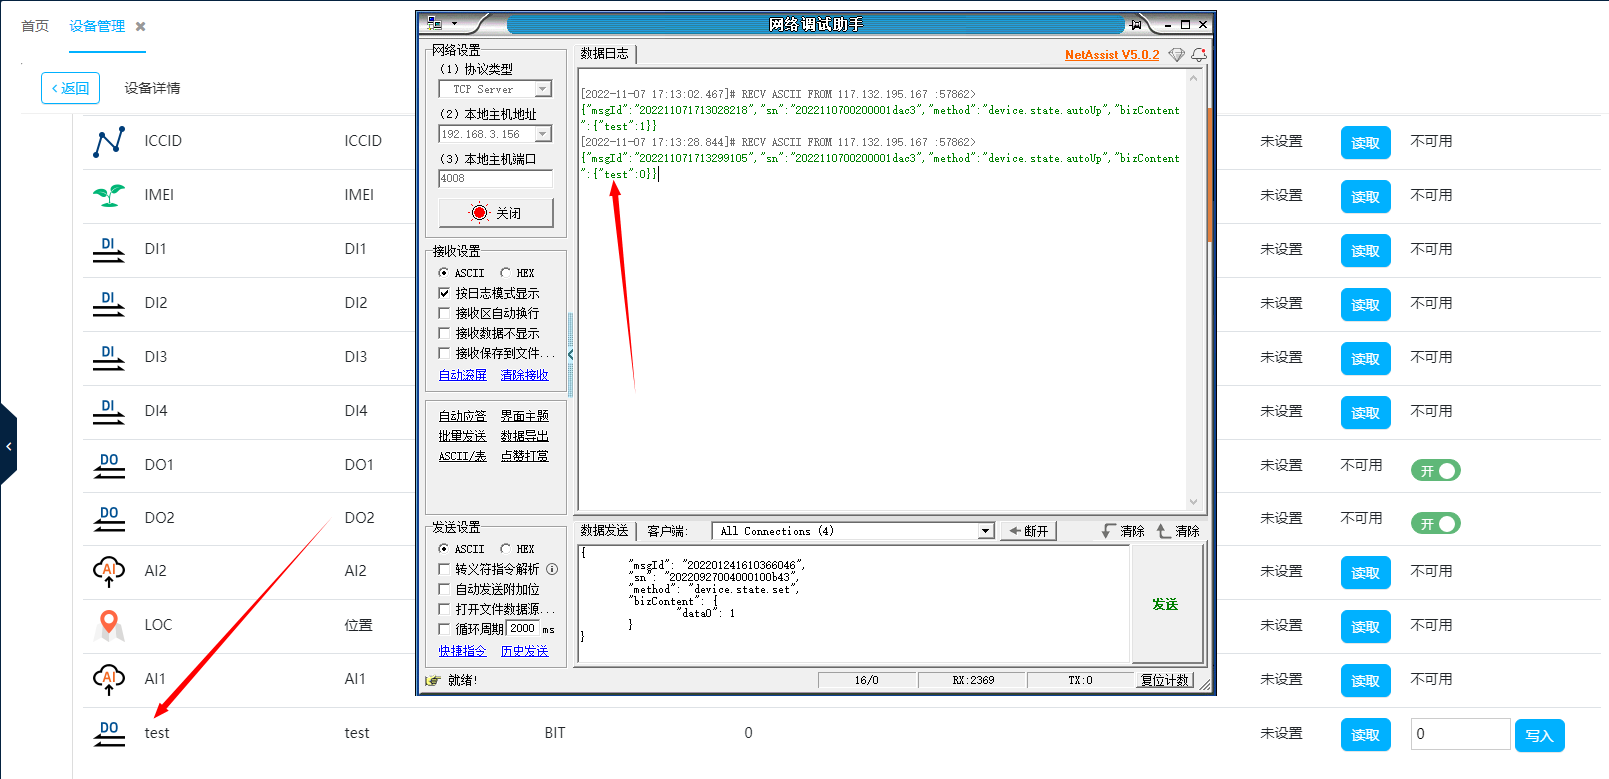Switch to 首页 tab
1609x779 pixels.
coord(35,26)
